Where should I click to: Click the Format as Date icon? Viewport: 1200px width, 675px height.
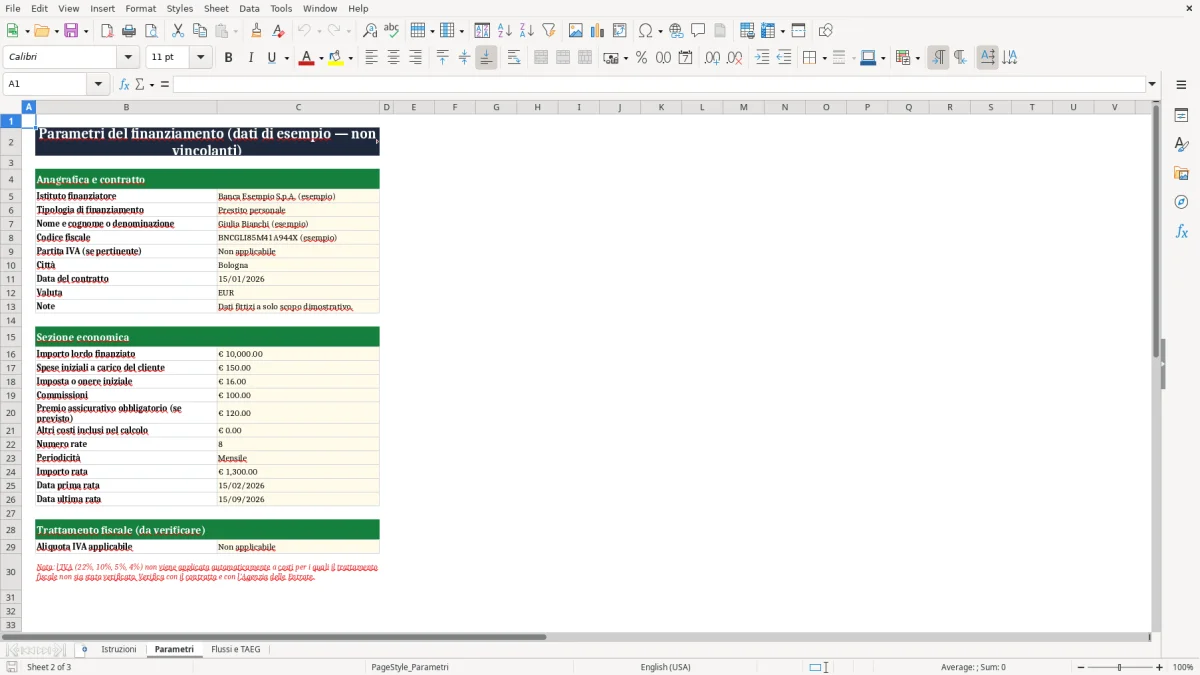click(x=686, y=58)
